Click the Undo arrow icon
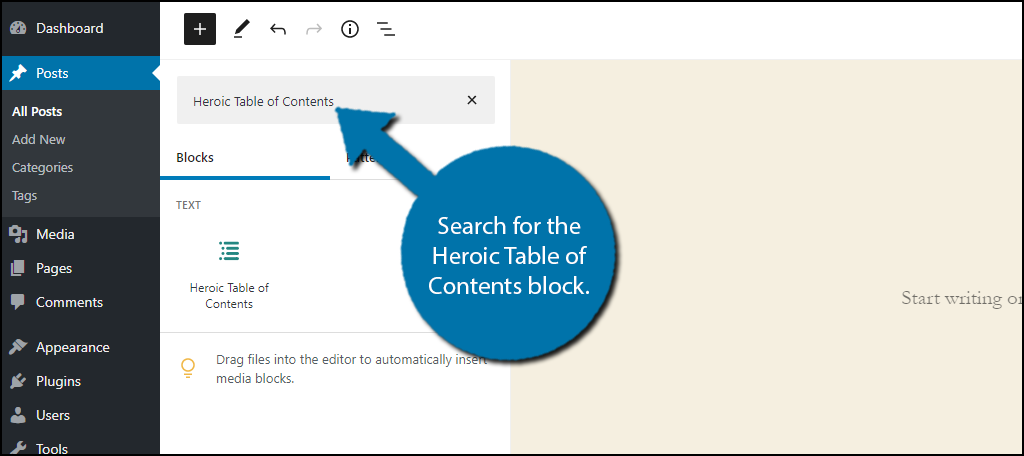The image size is (1024, 456). click(x=278, y=29)
